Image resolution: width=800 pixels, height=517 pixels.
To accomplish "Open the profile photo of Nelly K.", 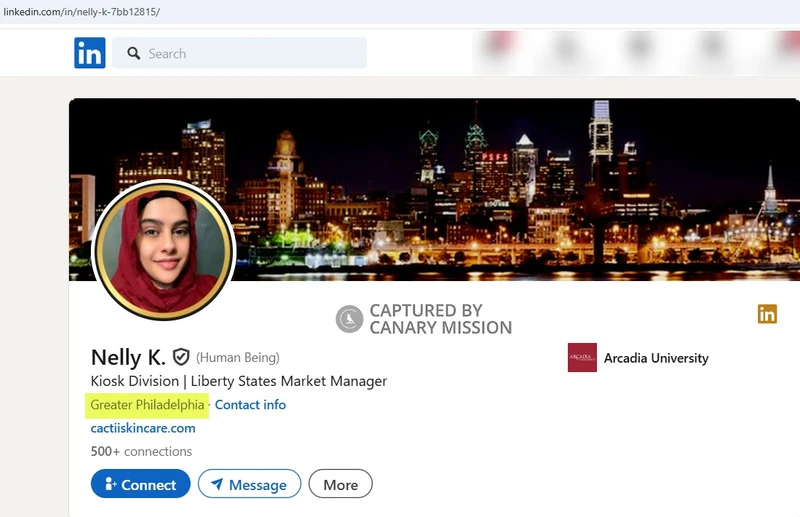I will pyautogui.click(x=163, y=250).
